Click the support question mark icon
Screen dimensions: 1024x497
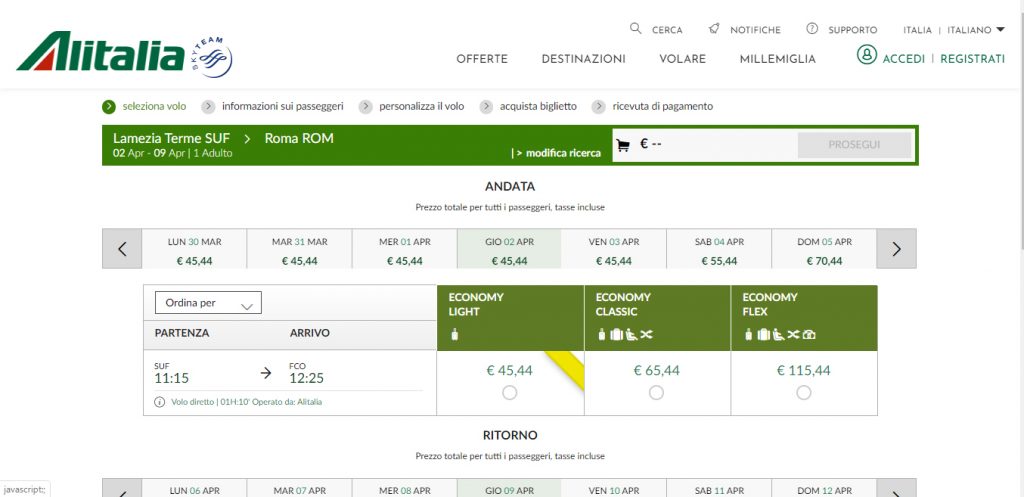812,29
